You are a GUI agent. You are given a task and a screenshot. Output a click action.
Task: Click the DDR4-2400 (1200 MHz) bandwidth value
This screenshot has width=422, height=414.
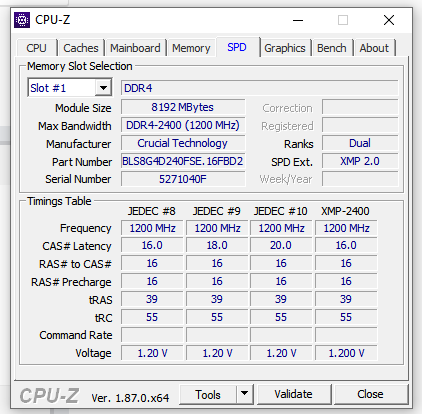tap(183, 125)
